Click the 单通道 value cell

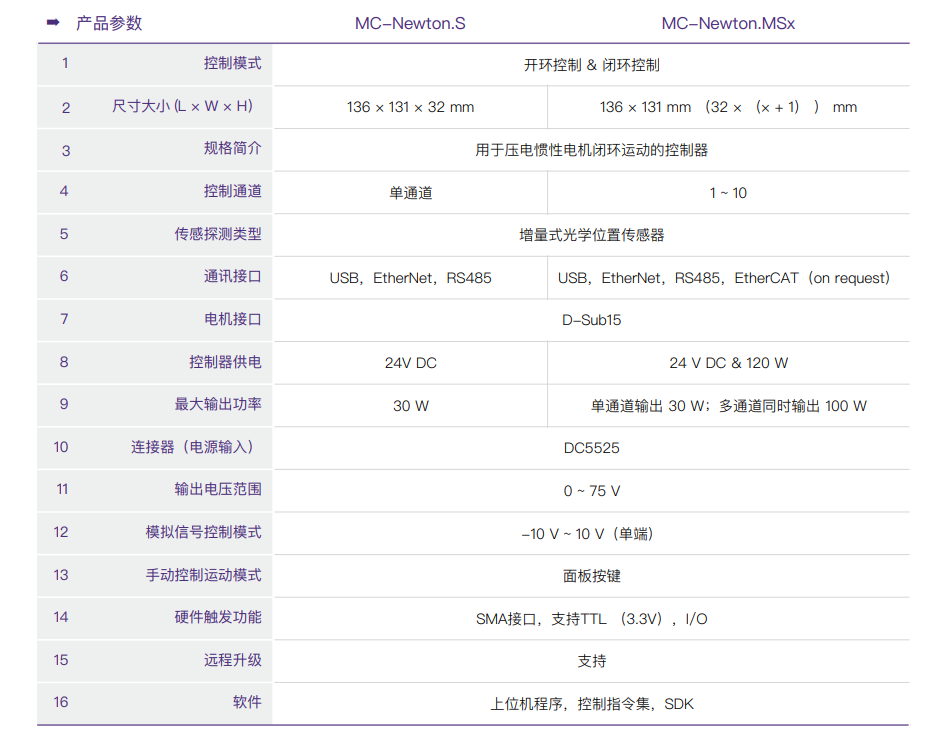click(410, 193)
